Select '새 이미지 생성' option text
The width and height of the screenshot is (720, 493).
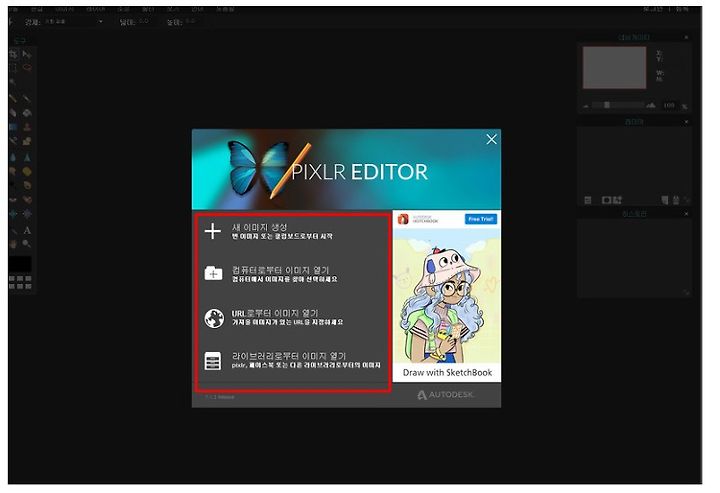coord(259,227)
